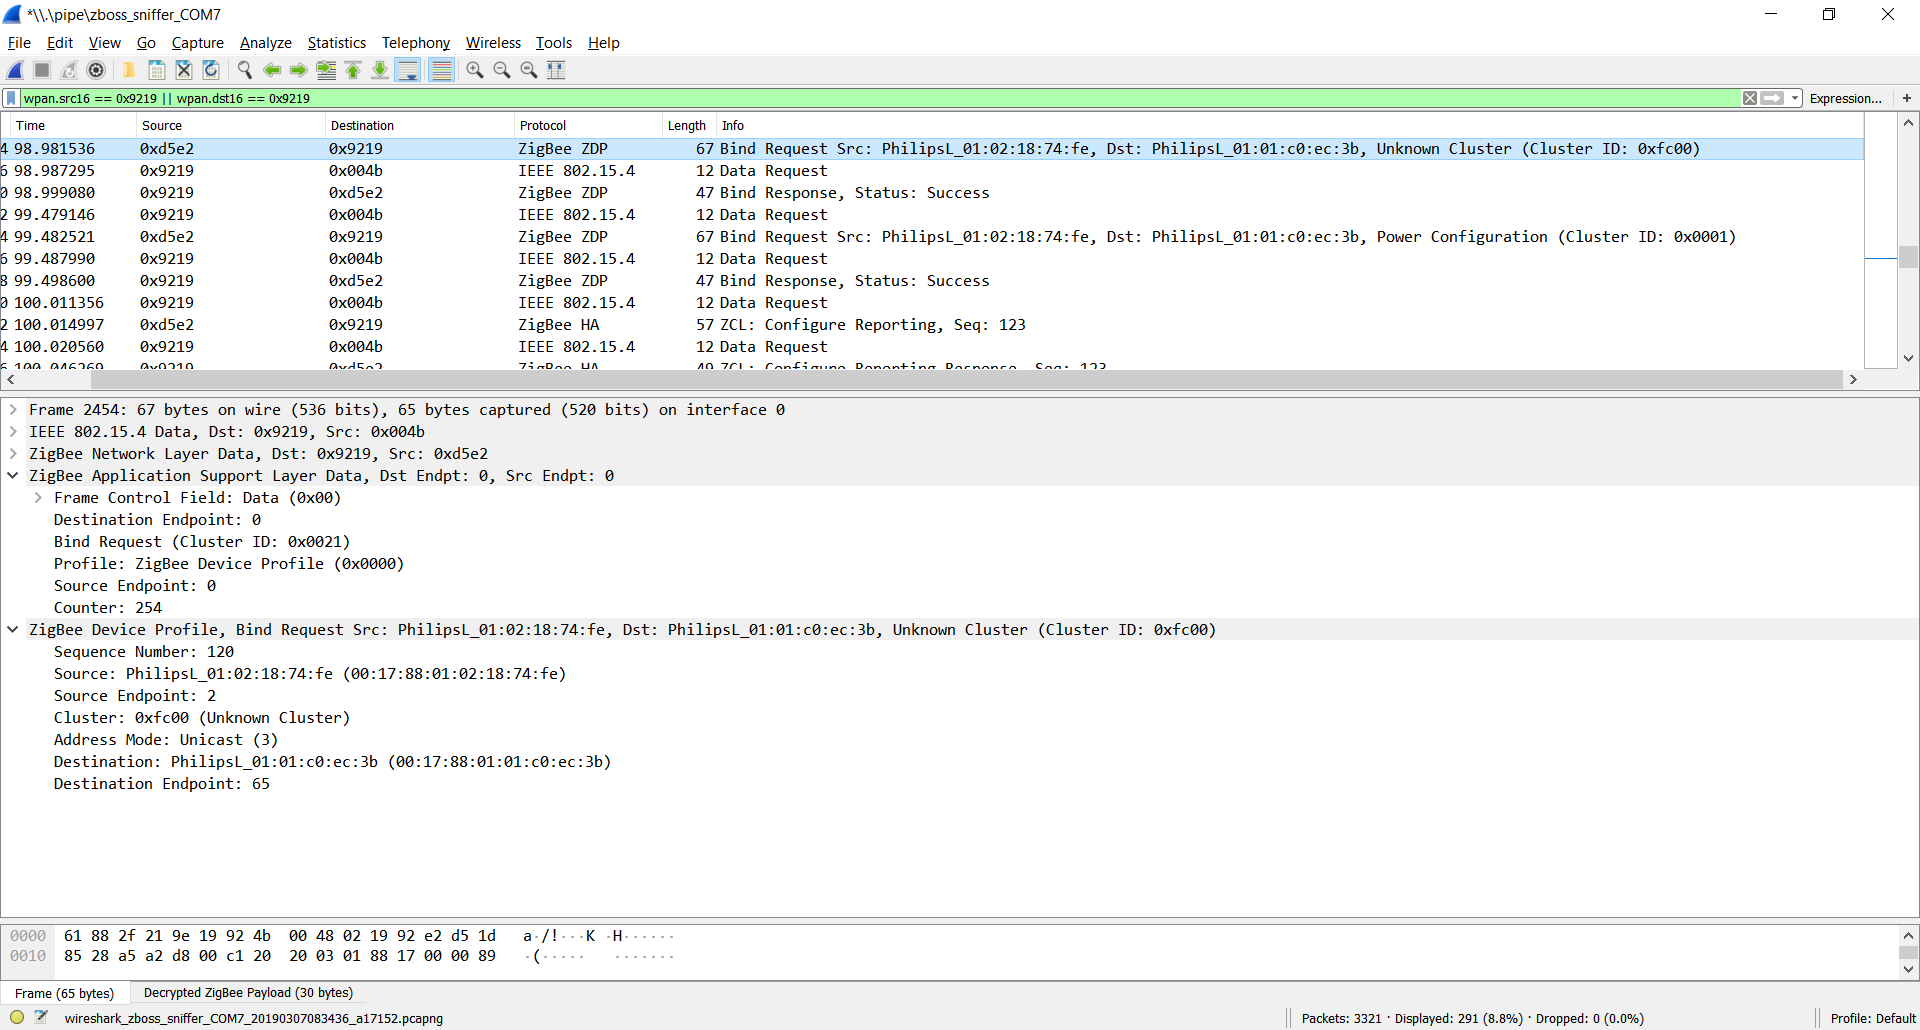Screen dimensions: 1920x1030
Task: Go to a specified packet
Action: (x=326, y=70)
